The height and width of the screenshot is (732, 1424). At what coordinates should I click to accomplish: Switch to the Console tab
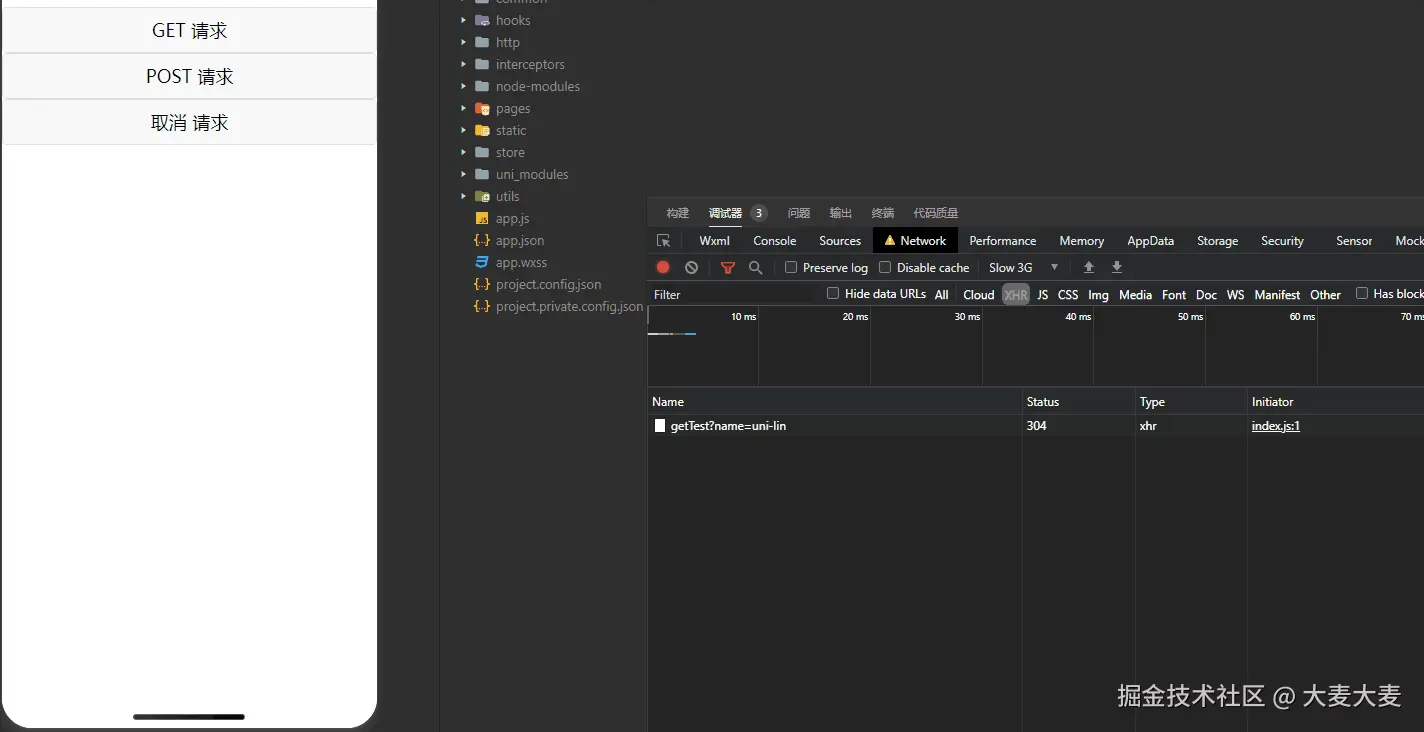coord(775,241)
